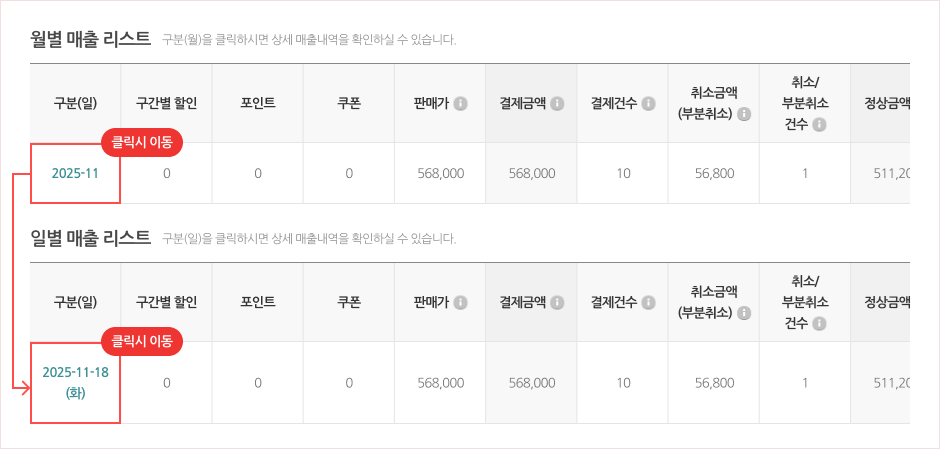Screen dimensions: 940x449
Task: Open the 결제금액 info icon in daily table
Action: point(557,302)
